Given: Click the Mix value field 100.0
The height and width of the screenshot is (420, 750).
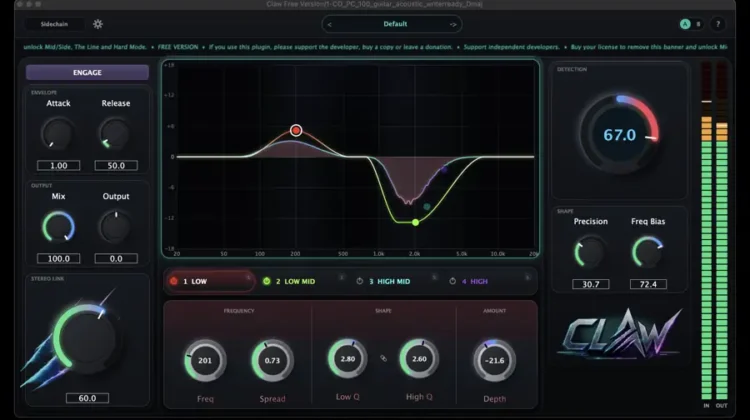Looking at the screenshot, I should click(58, 259).
